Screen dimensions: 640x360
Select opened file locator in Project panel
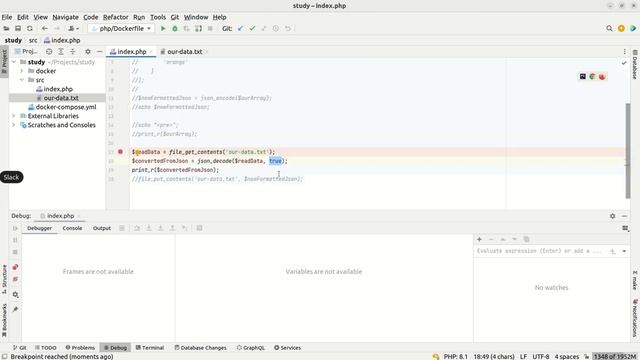[x=49, y=51]
